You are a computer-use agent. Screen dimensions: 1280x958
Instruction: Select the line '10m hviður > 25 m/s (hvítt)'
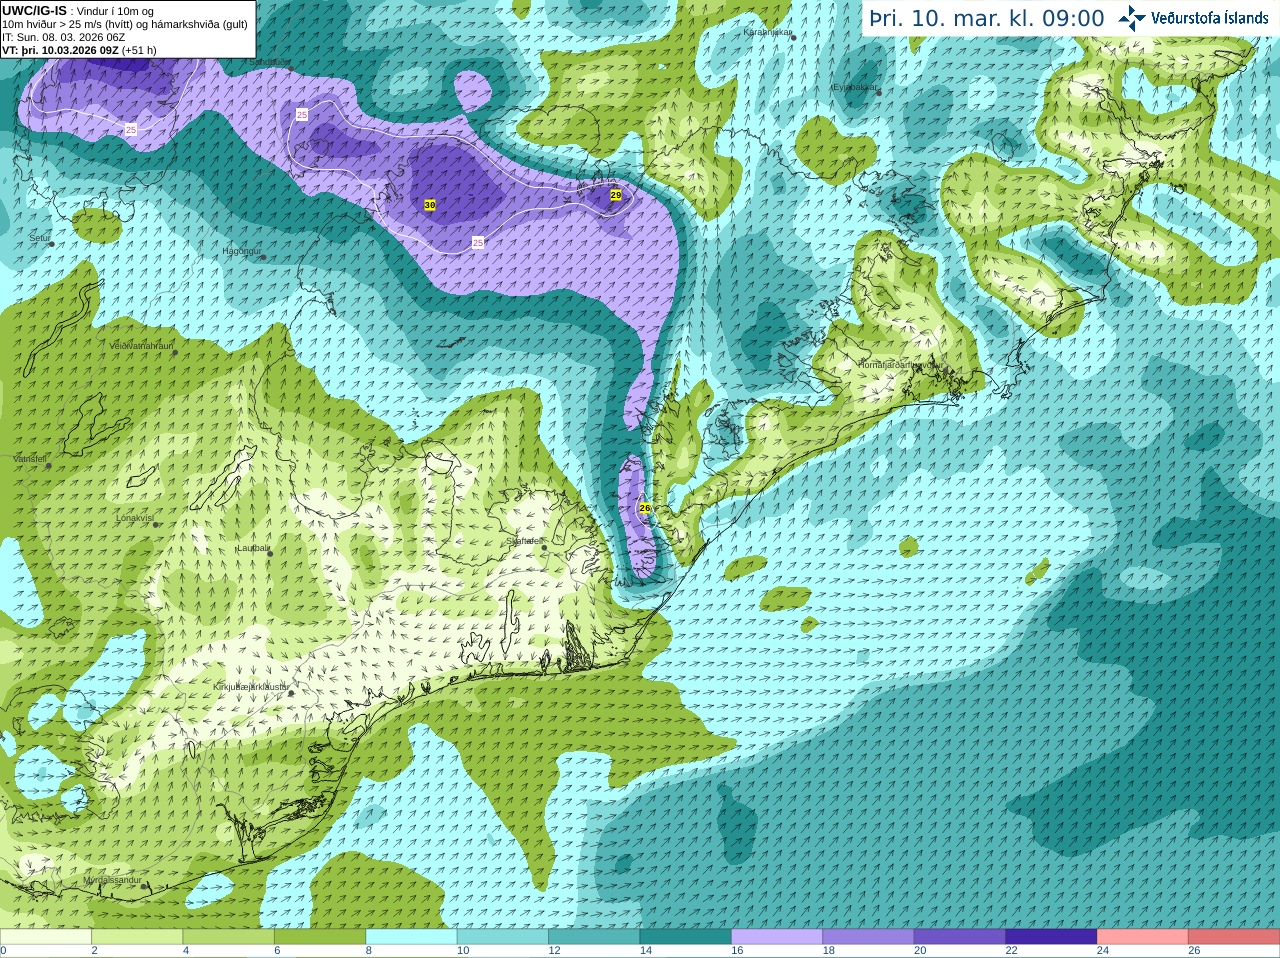click(x=67, y=24)
